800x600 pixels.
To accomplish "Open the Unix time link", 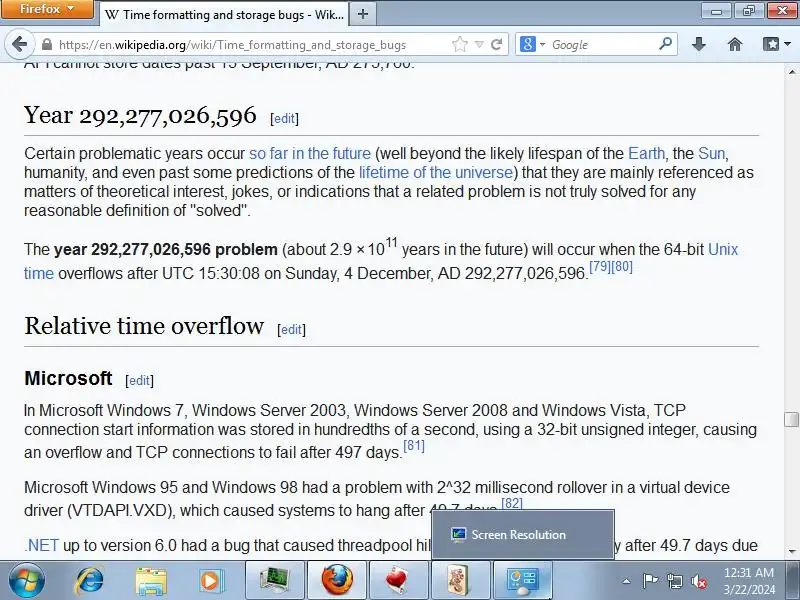I will pos(723,249).
